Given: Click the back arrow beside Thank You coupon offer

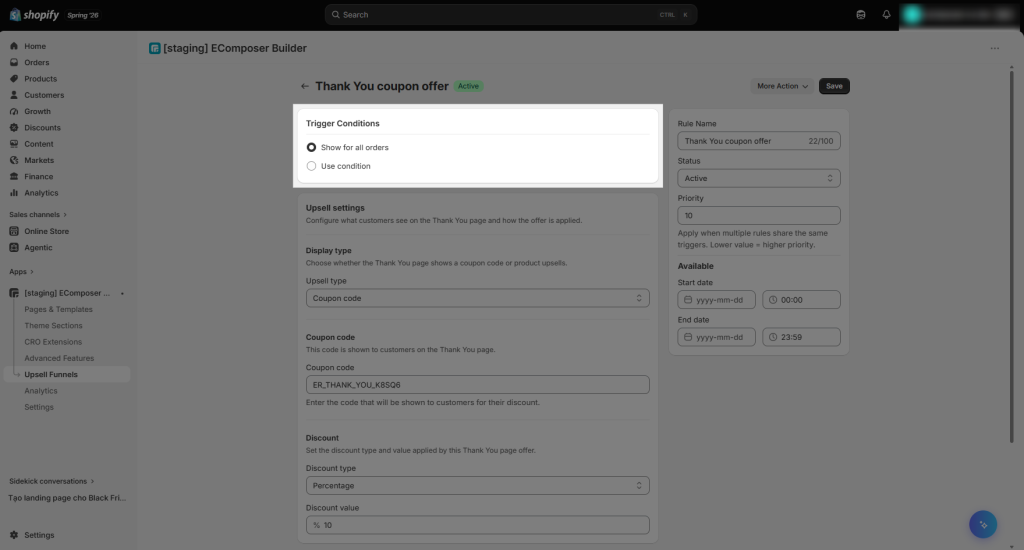Looking at the screenshot, I should coord(305,86).
